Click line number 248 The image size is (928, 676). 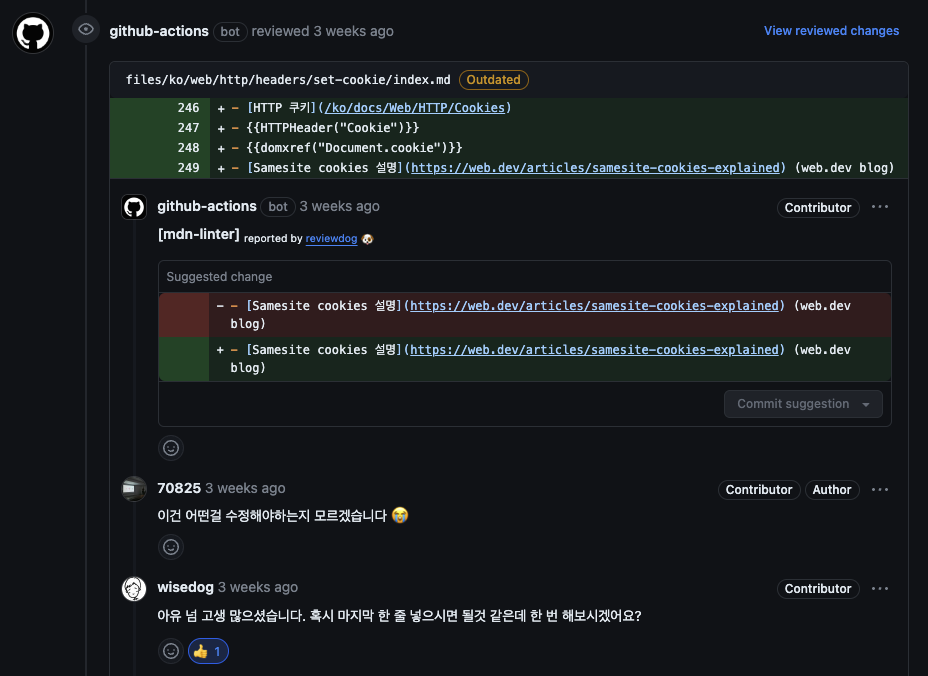[188, 148]
